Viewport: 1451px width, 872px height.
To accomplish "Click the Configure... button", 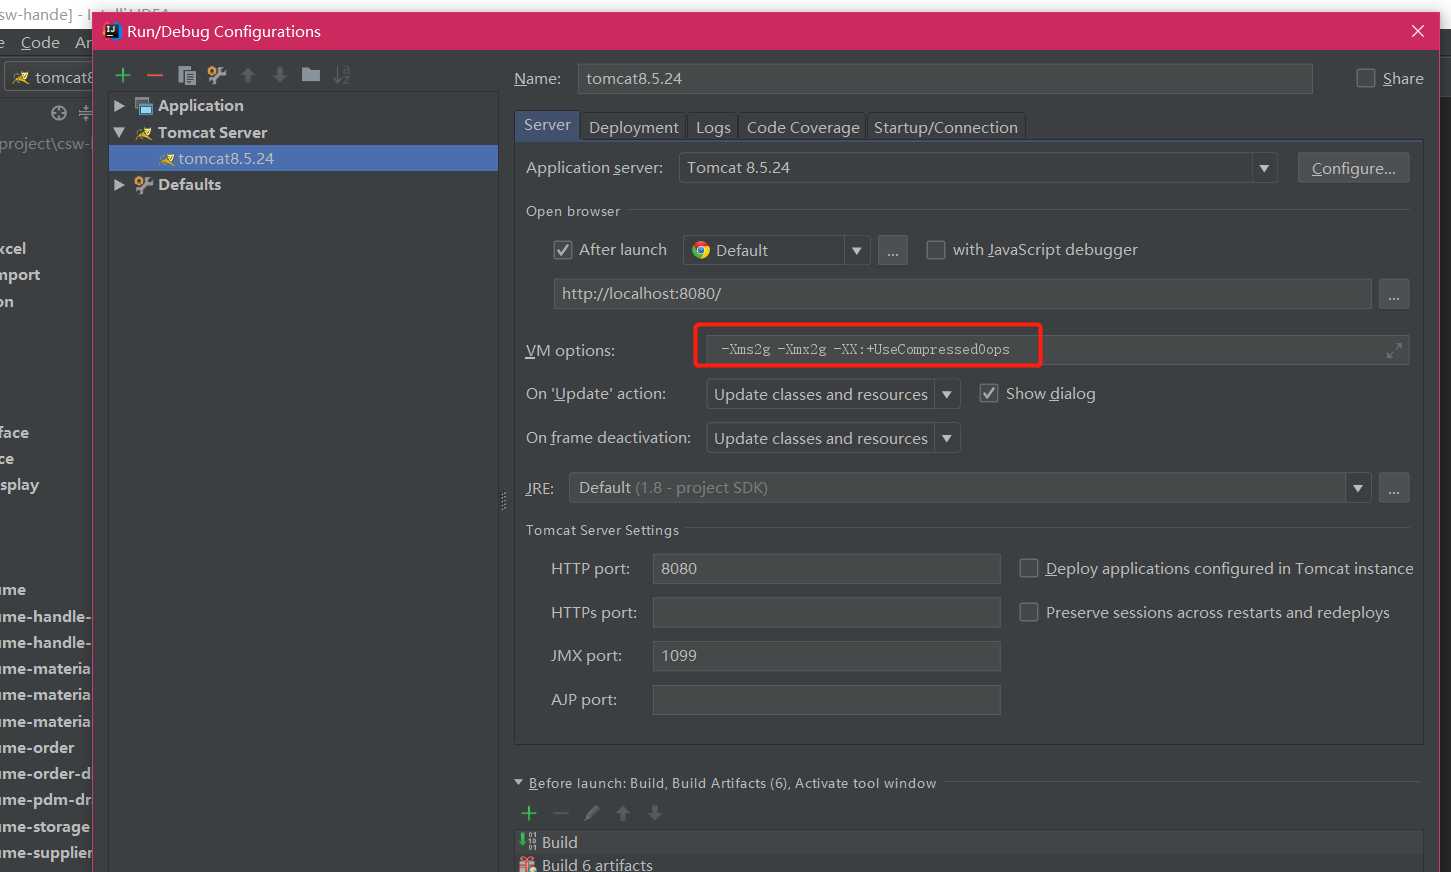I will click(x=1354, y=168).
